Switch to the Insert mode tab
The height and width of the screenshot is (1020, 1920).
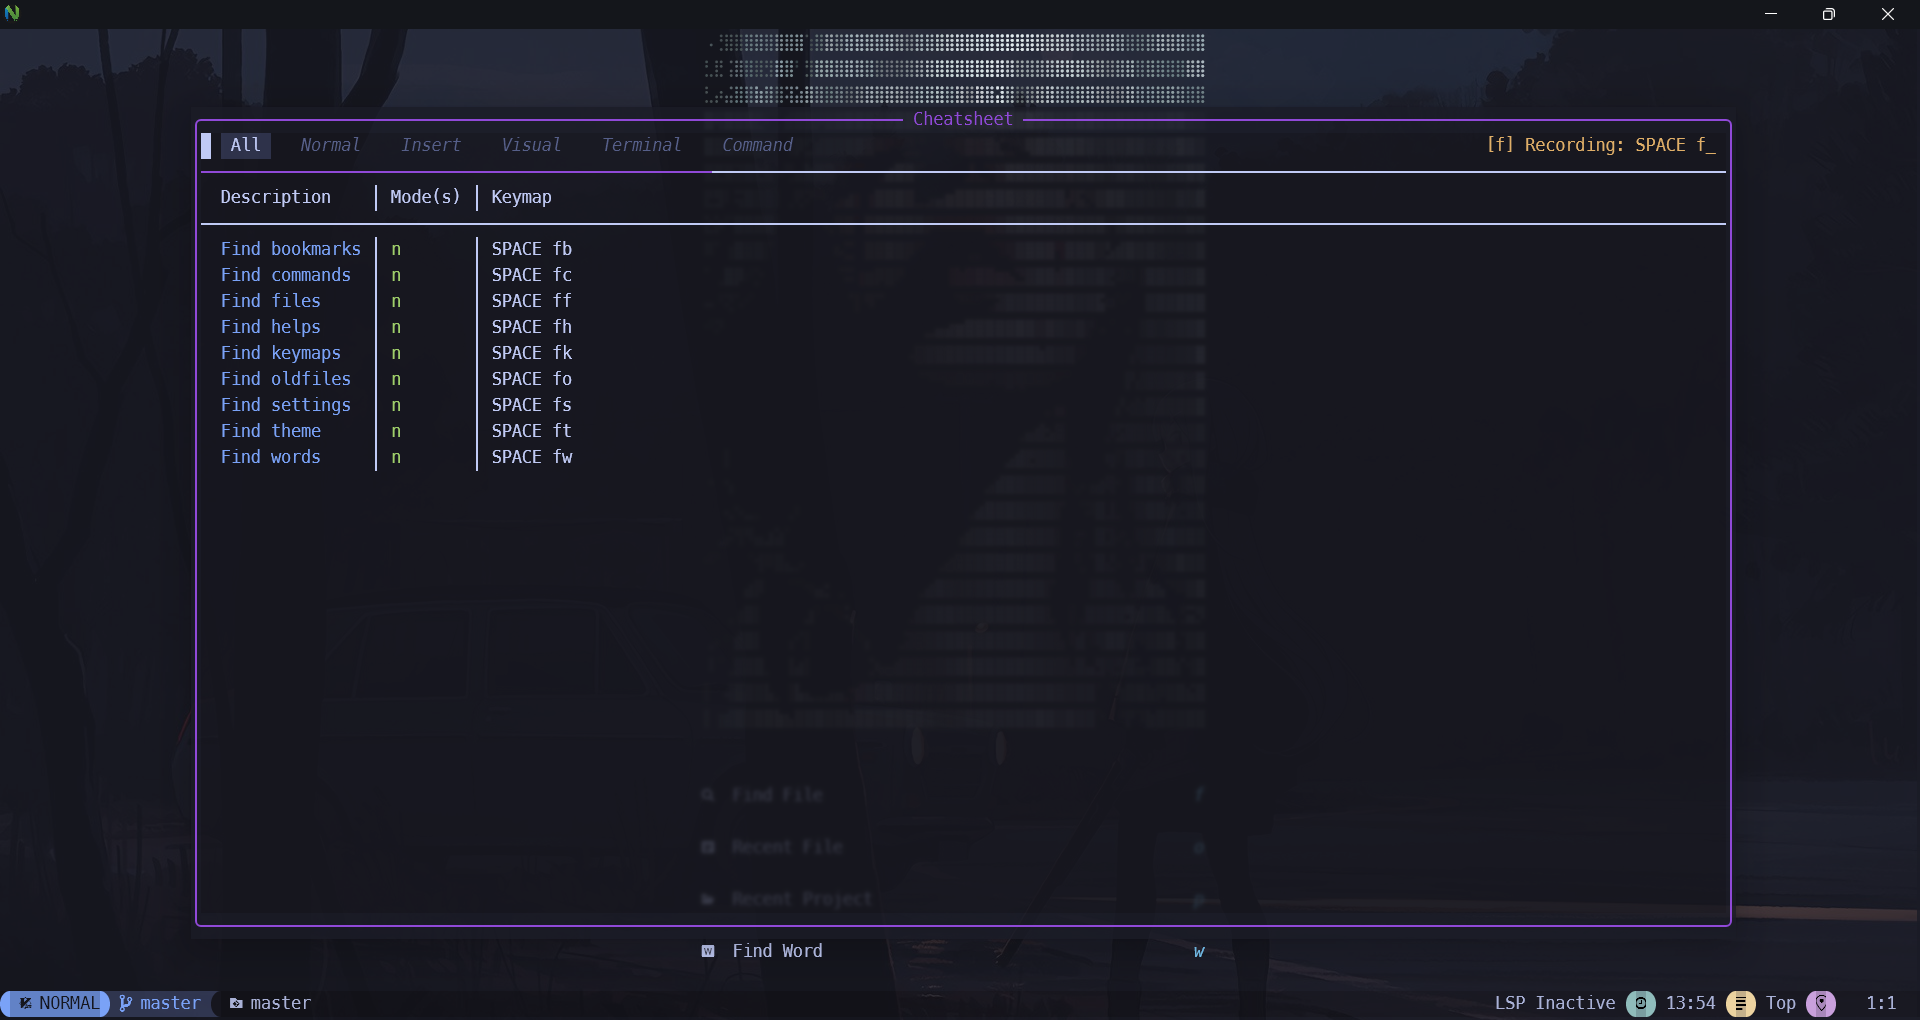431,145
